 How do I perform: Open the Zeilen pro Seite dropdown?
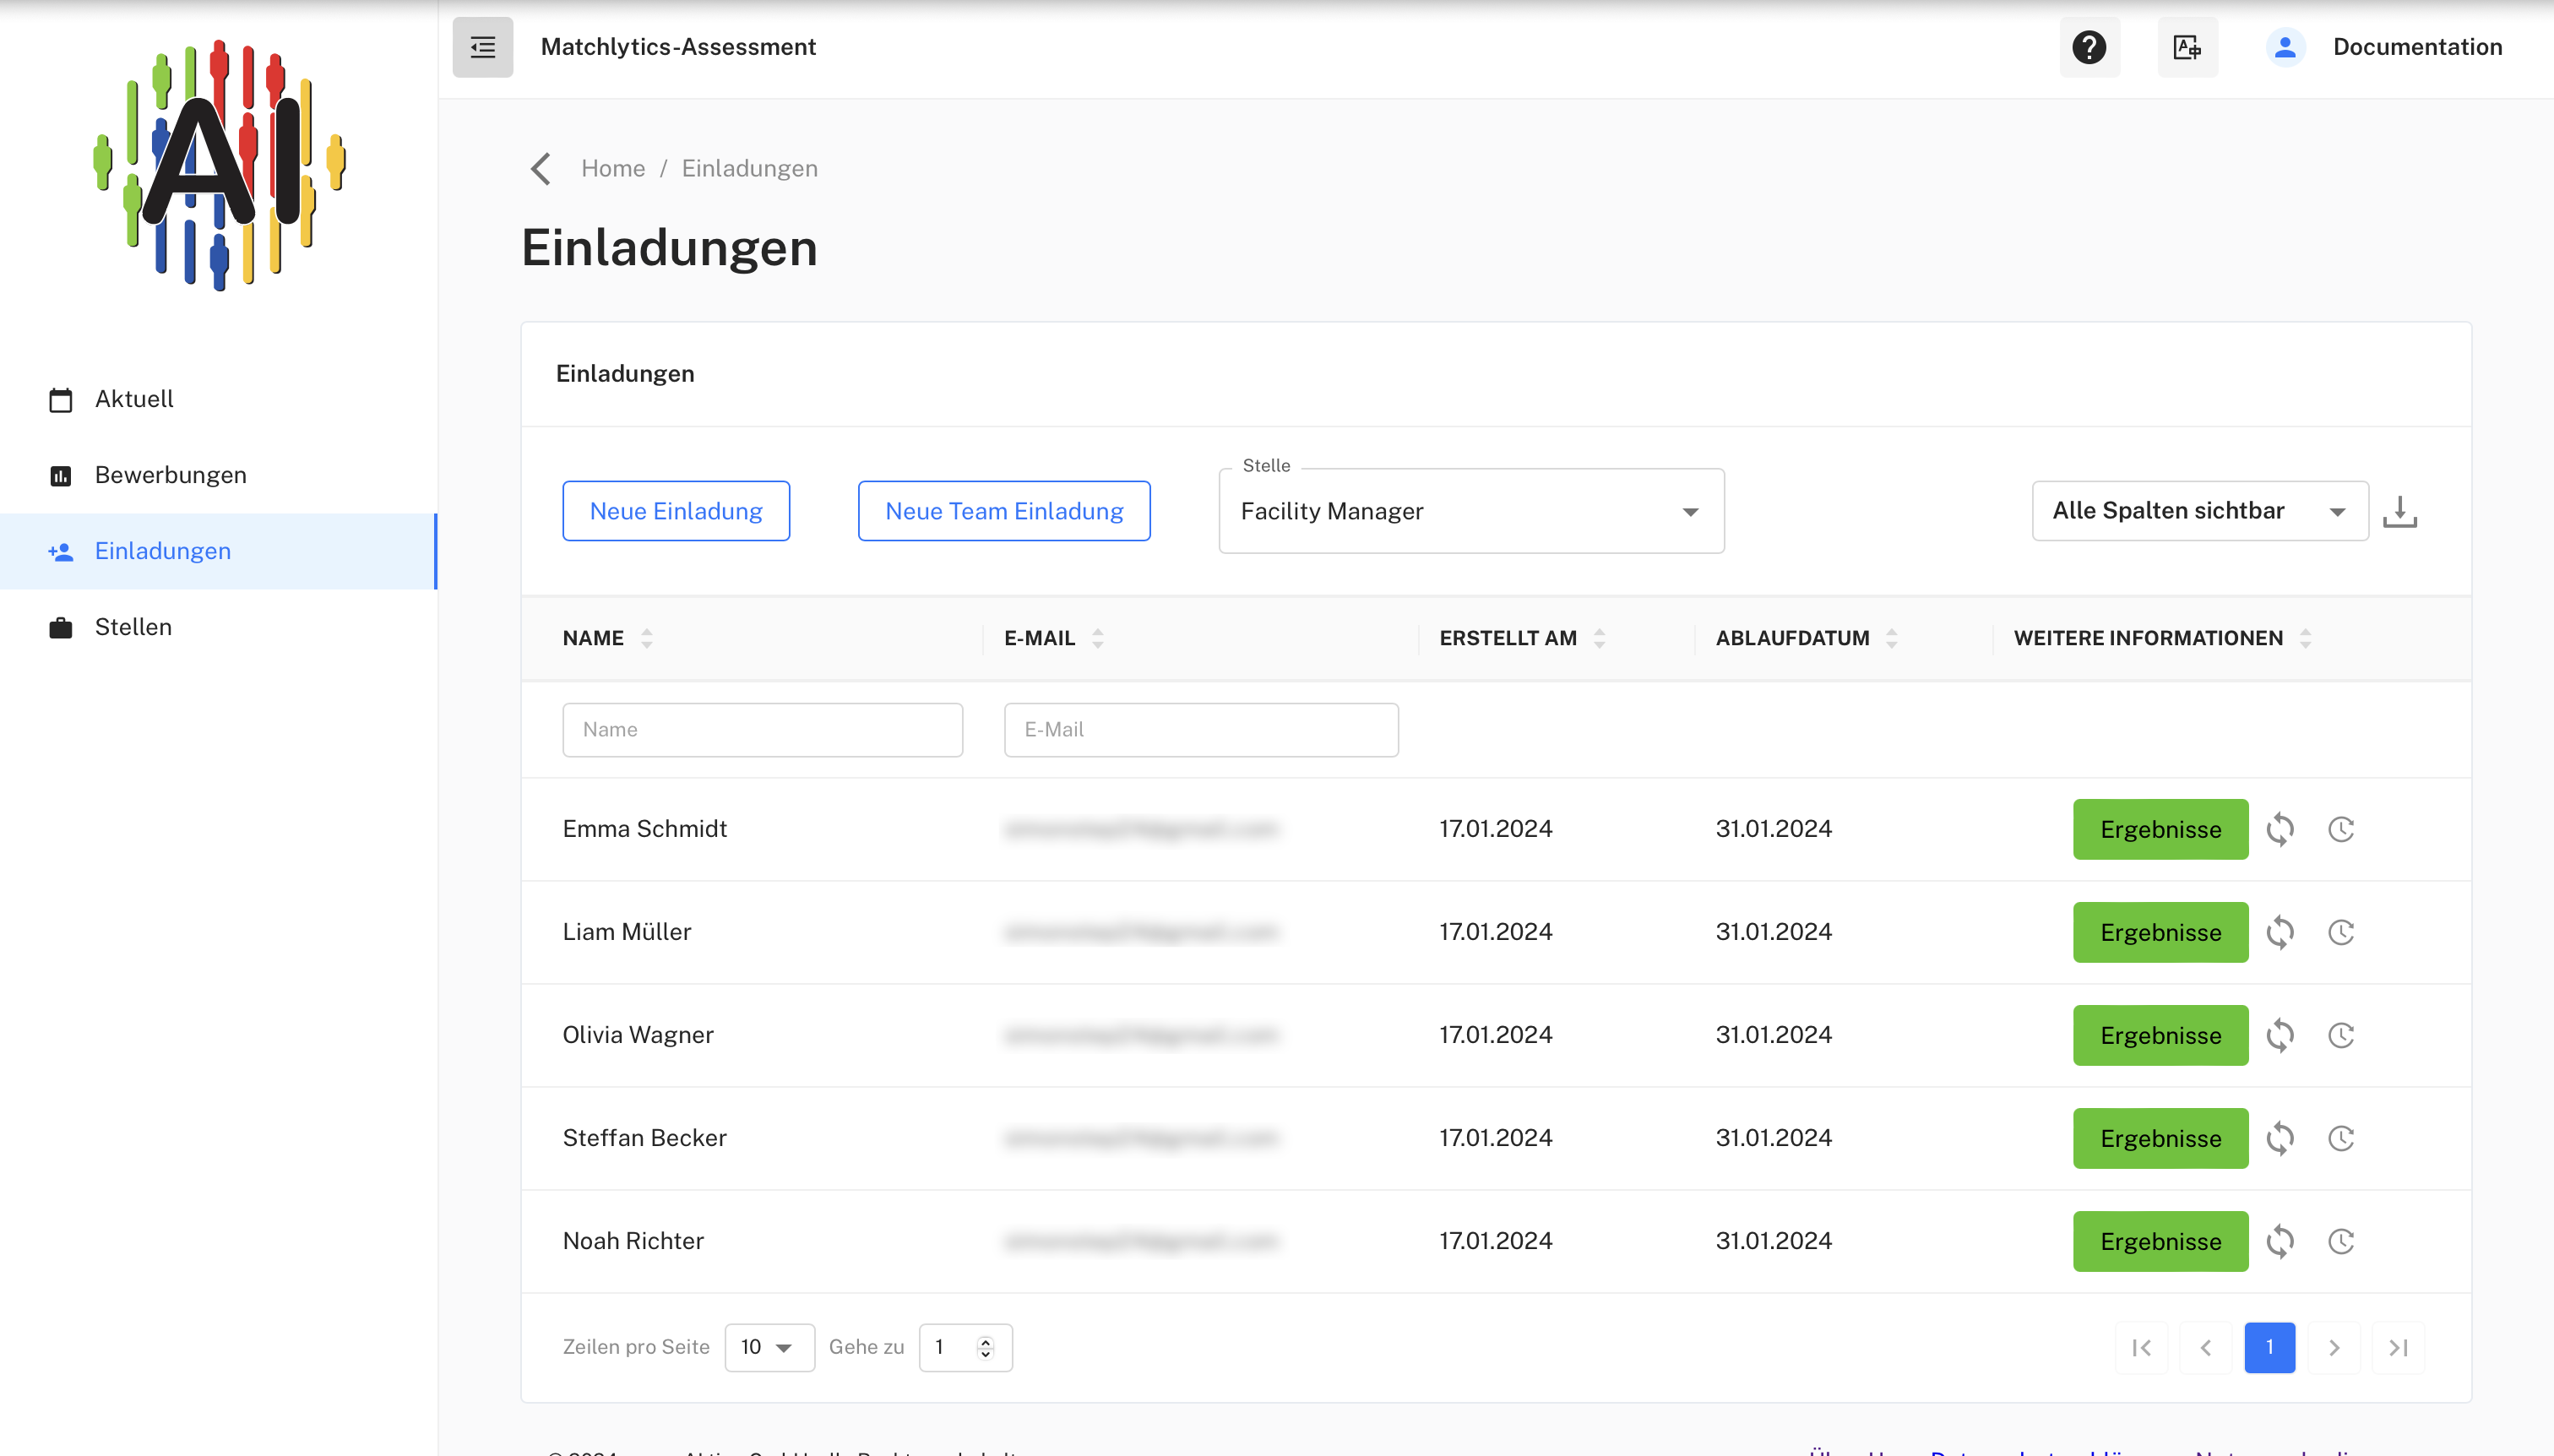(x=769, y=1347)
